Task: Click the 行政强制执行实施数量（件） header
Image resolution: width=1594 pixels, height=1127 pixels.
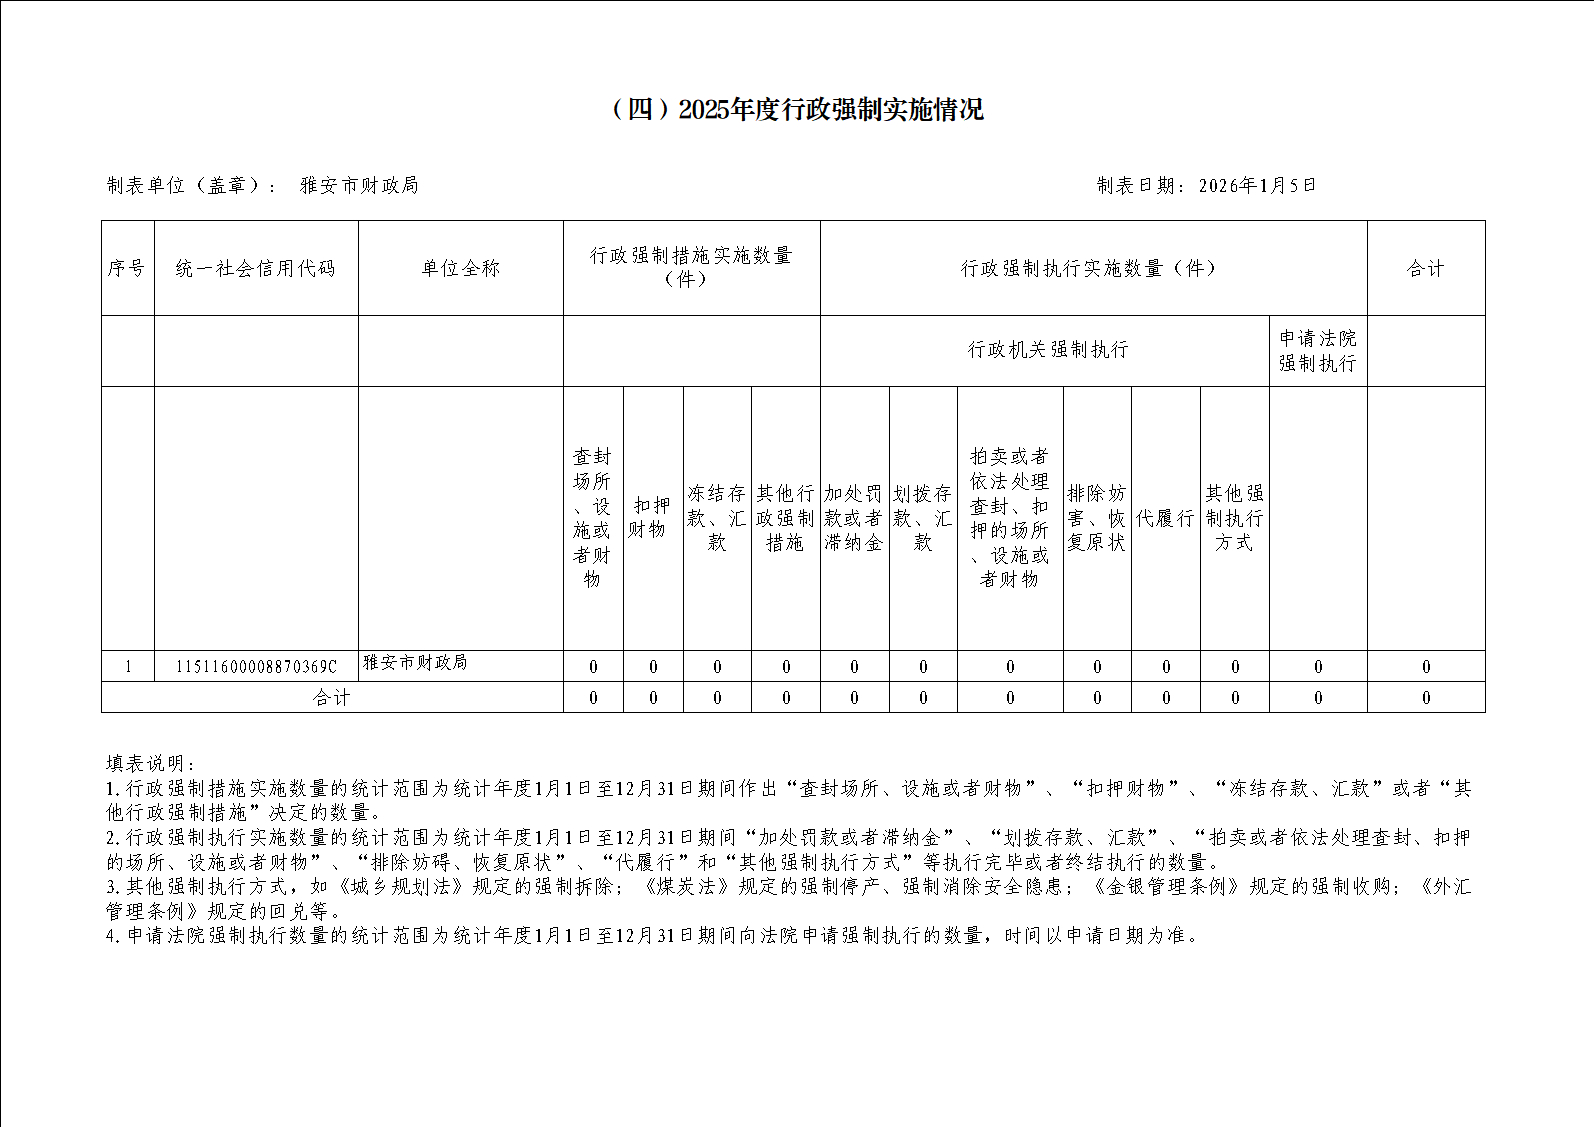Action: [1092, 268]
